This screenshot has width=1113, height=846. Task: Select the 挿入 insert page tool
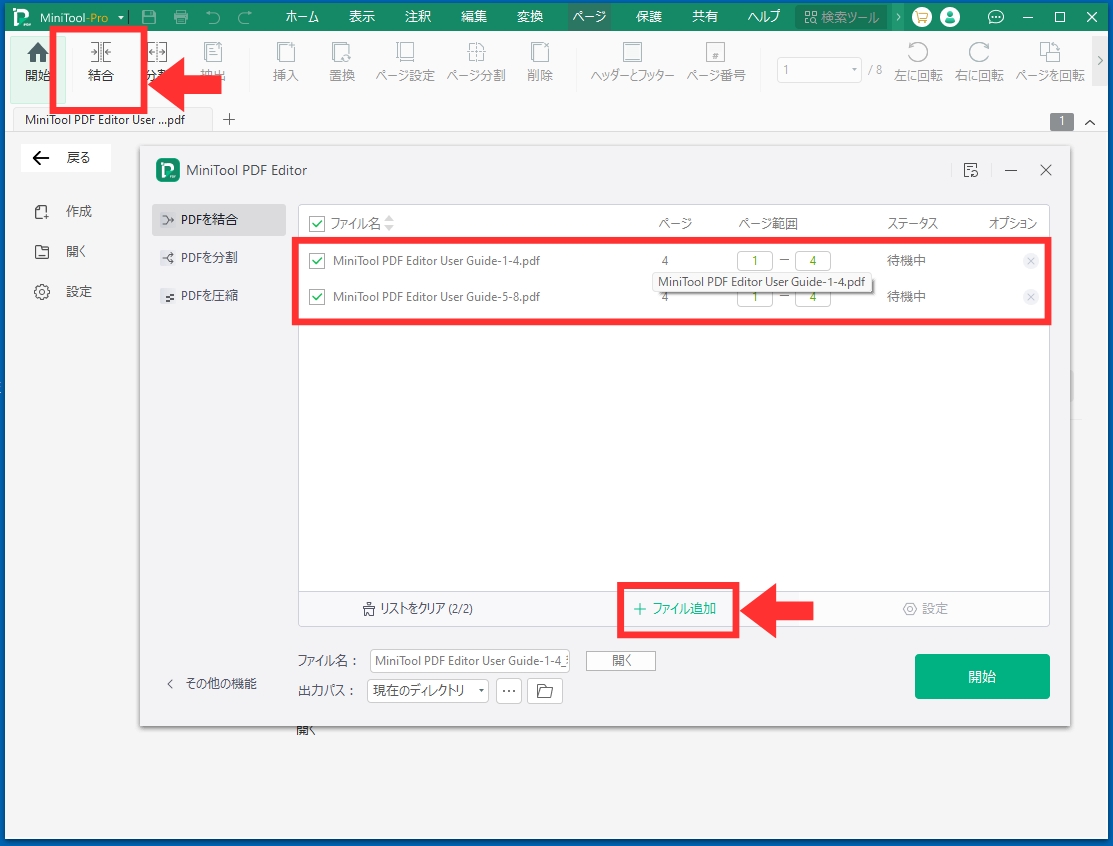(285, 62)
